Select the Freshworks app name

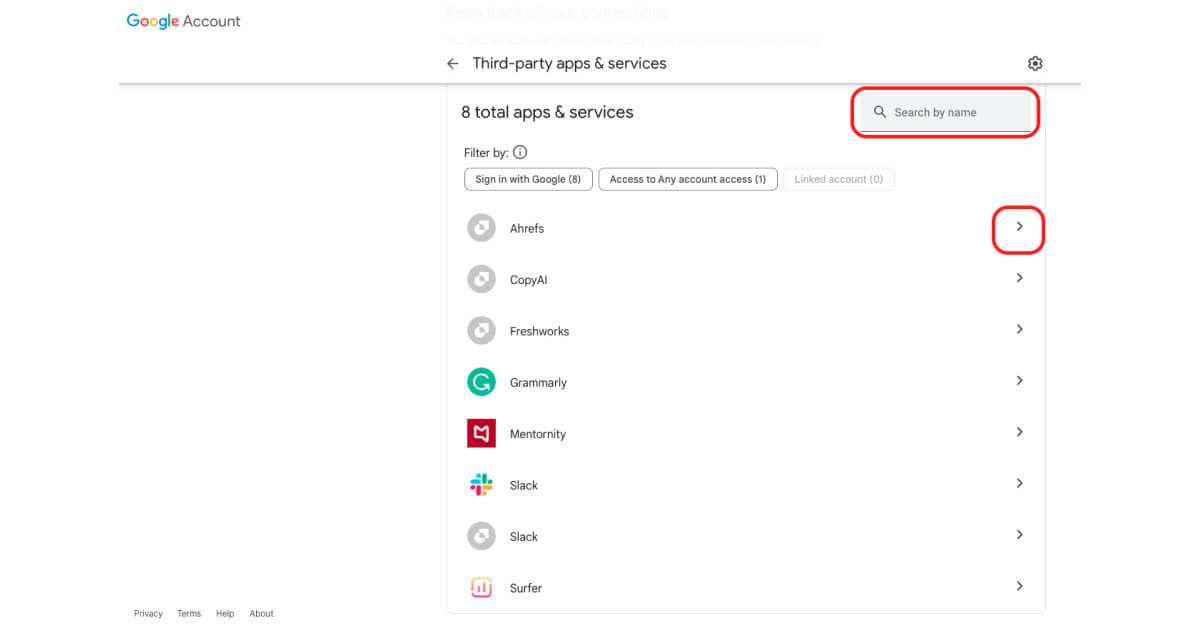point(539,331)
